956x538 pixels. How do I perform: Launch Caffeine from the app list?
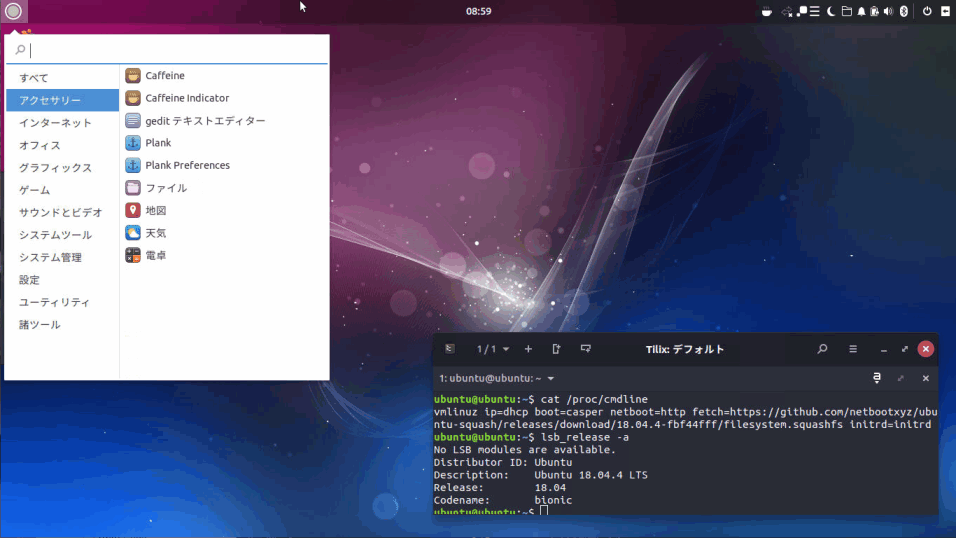224,76
